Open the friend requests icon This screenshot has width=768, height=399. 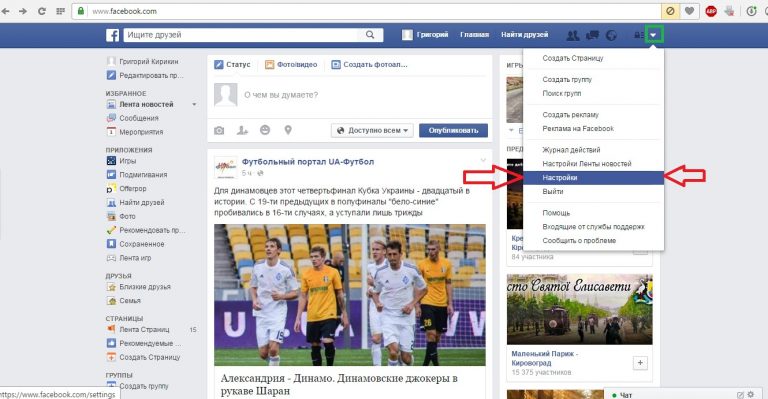(x=572, y=35)
